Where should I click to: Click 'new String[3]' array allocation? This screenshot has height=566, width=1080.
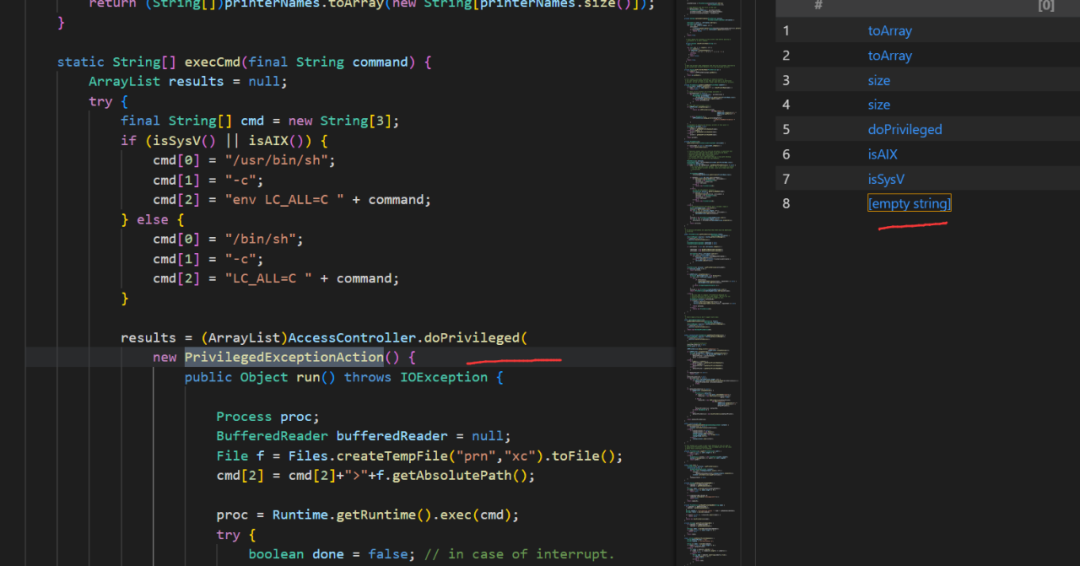[x=340, y=121]
